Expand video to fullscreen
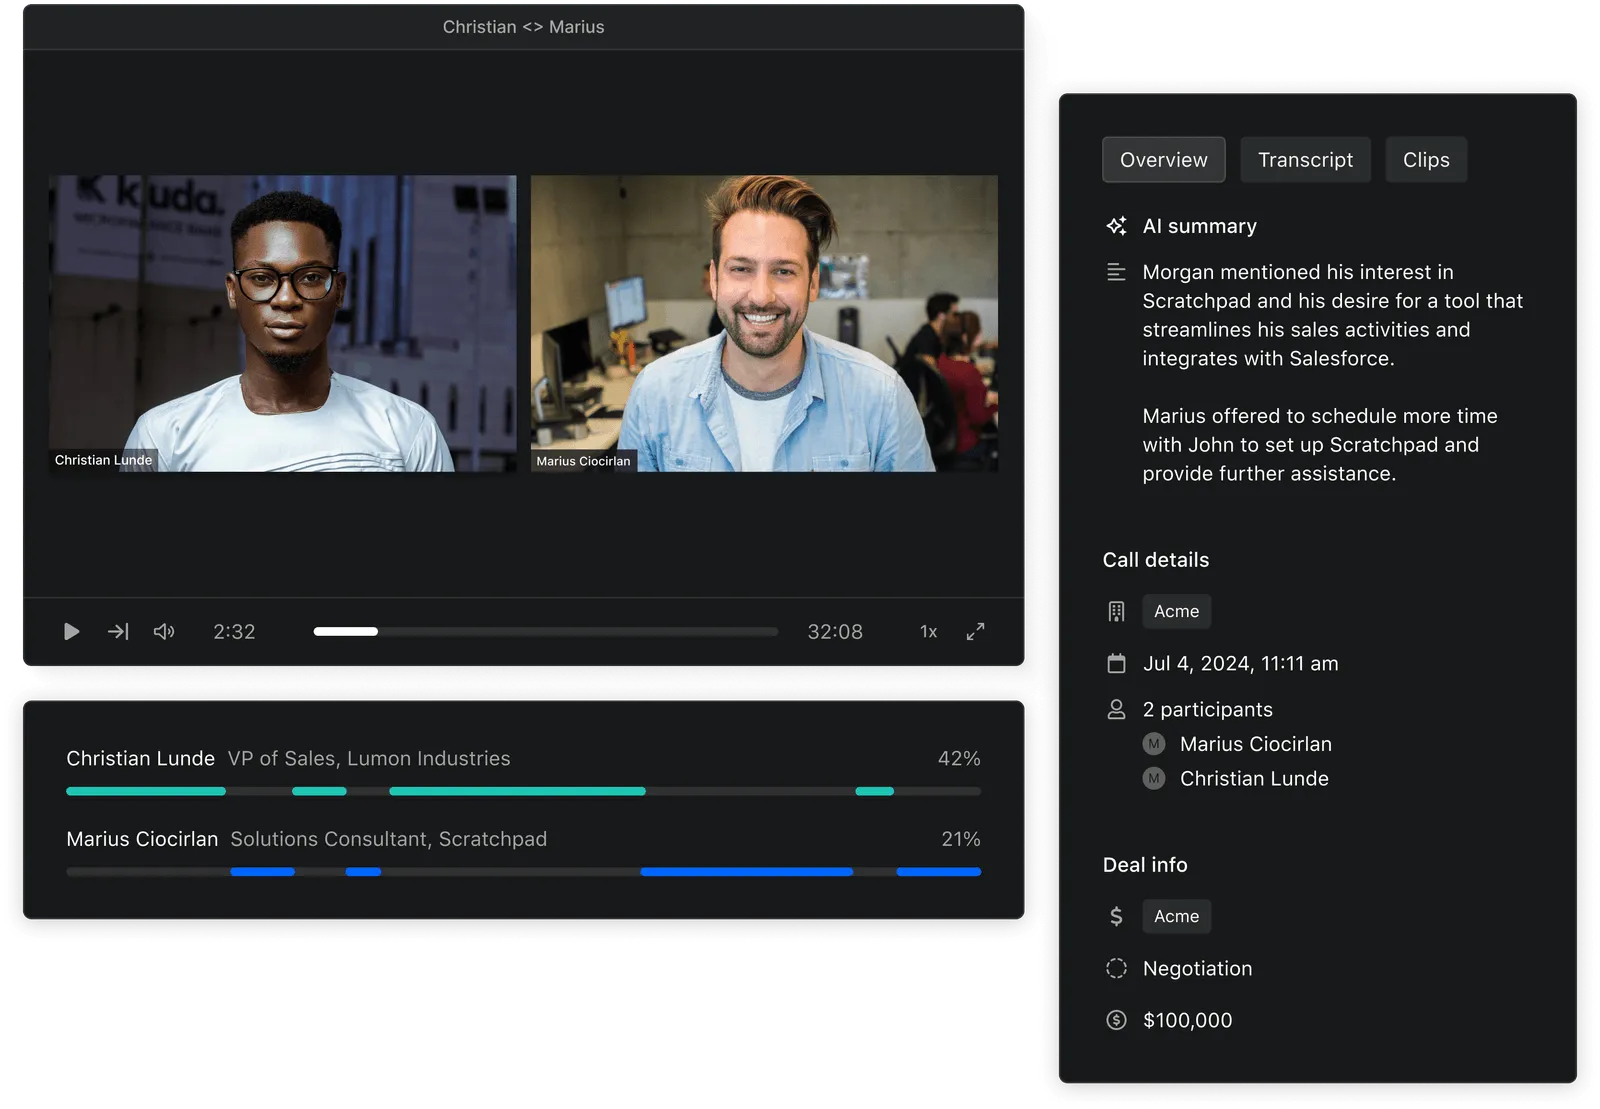Image resolution: width=1600 pixels, height=1109 pixels. point(976,632)
